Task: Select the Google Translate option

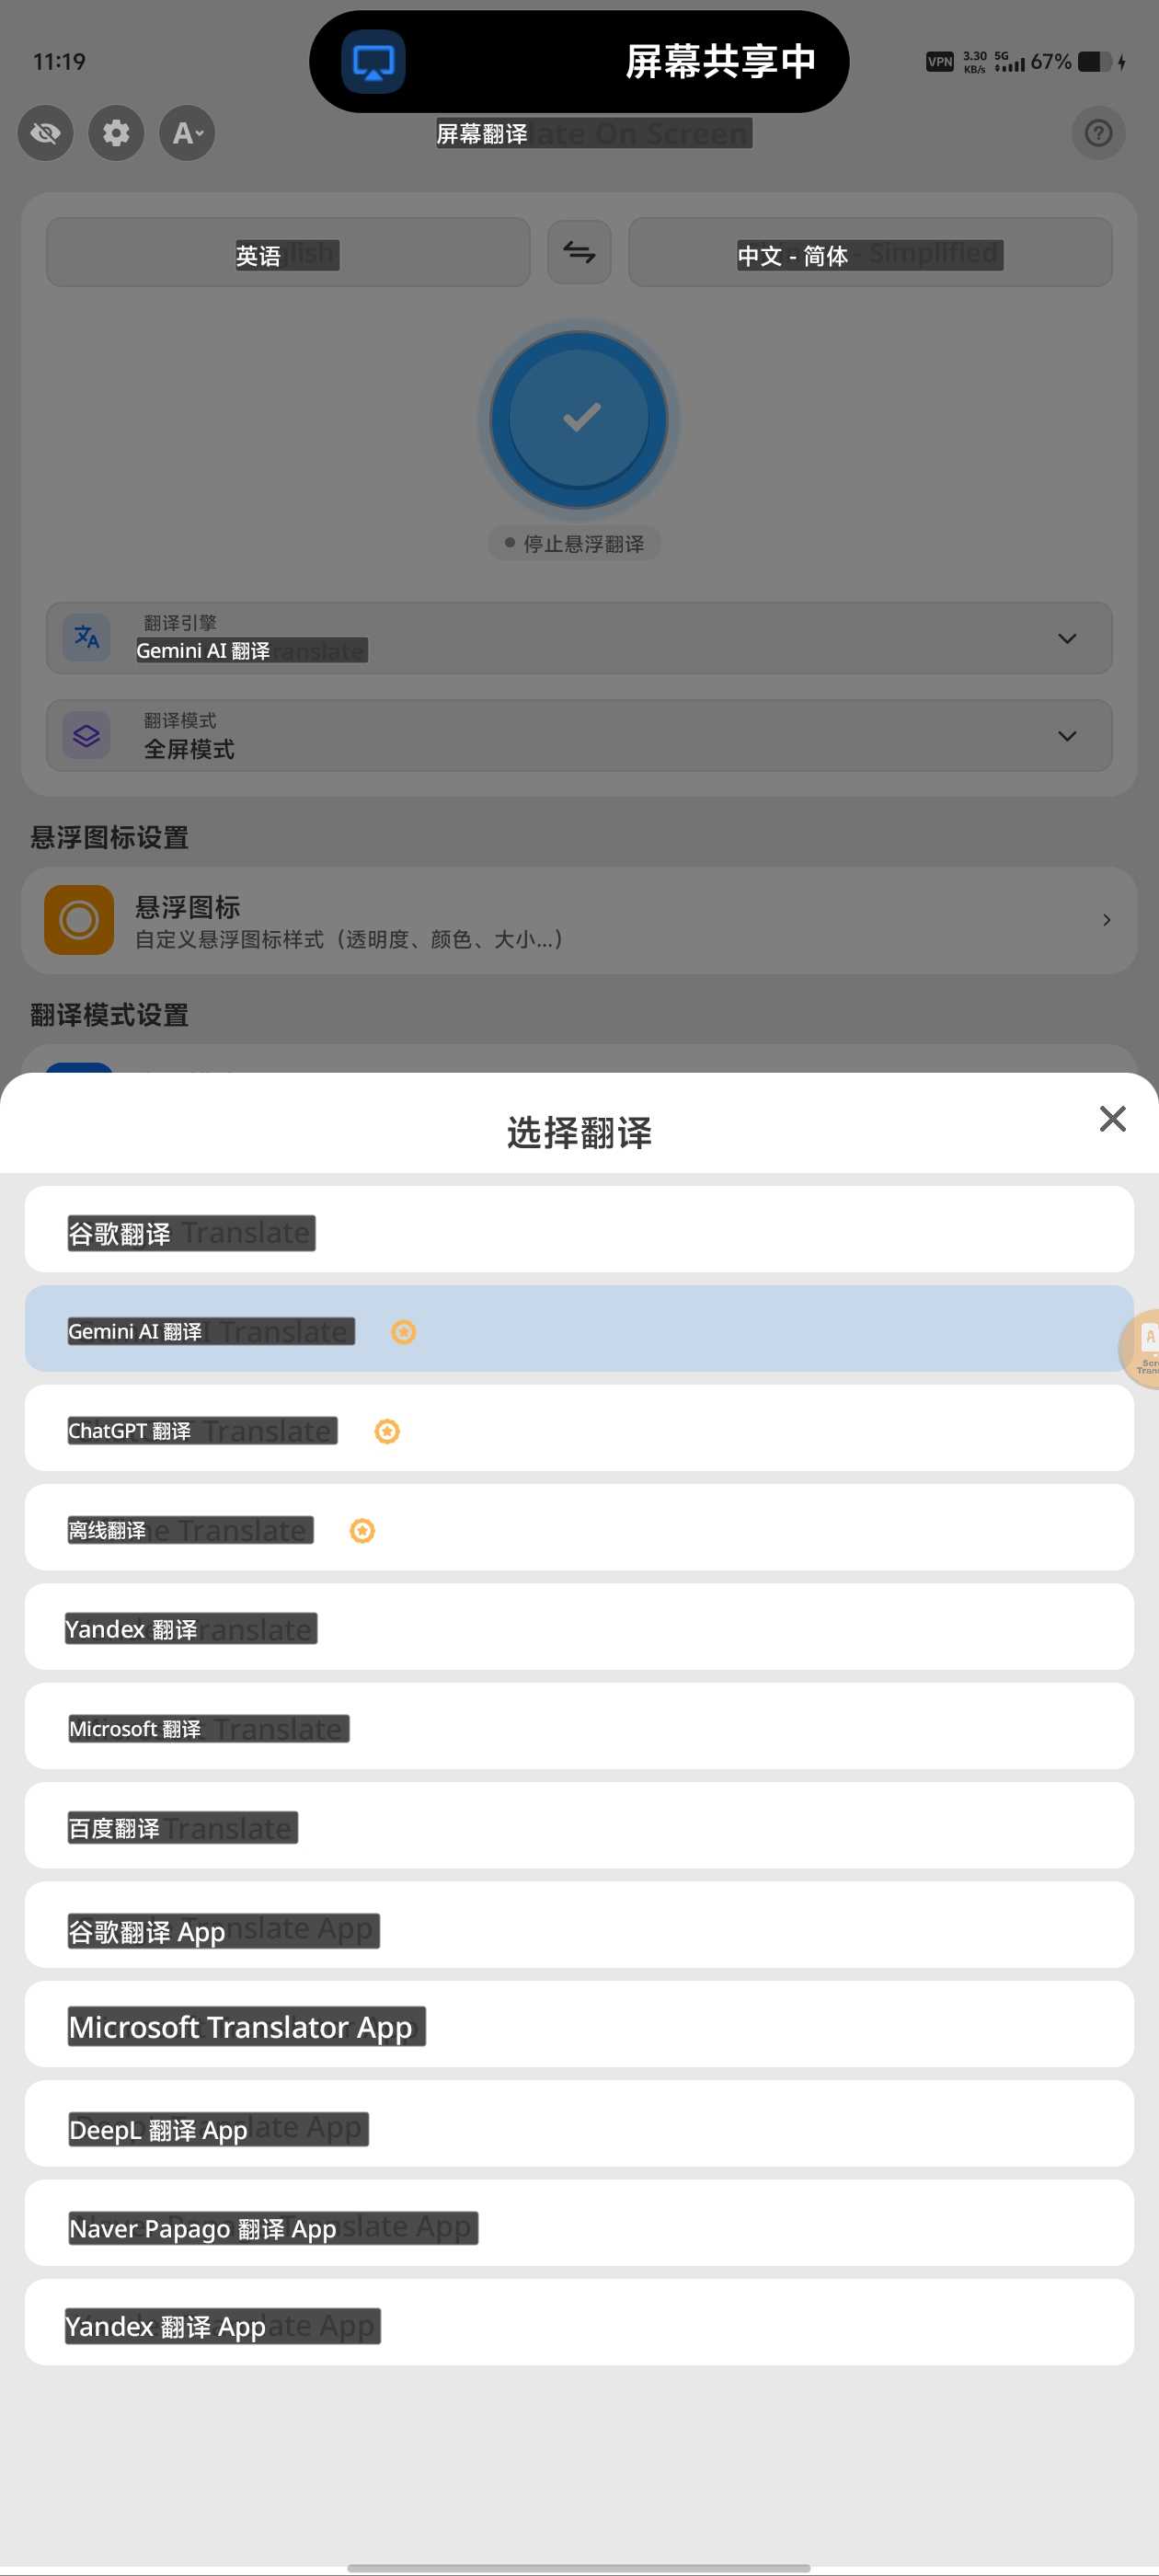Action: (x=579, y=1229)
